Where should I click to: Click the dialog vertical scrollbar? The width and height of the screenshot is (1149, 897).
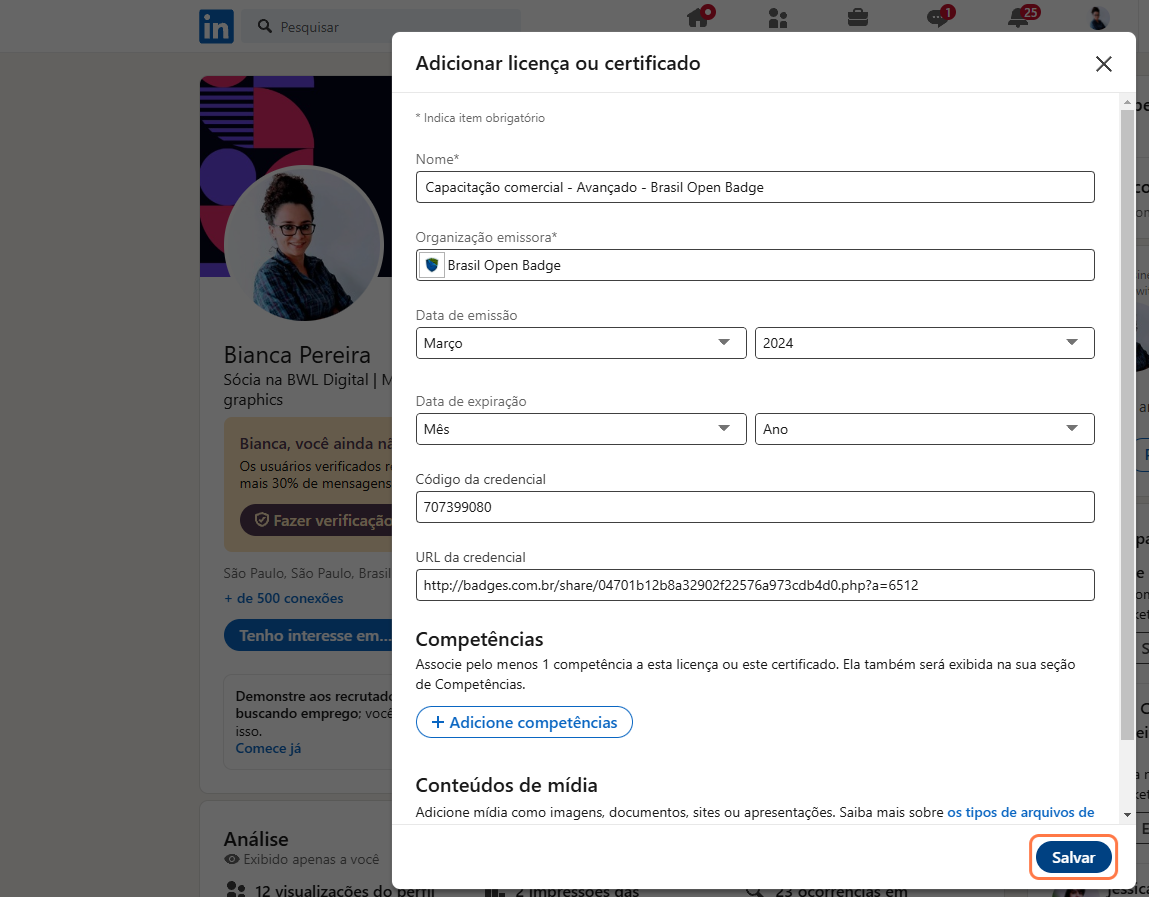[1127, 425]
